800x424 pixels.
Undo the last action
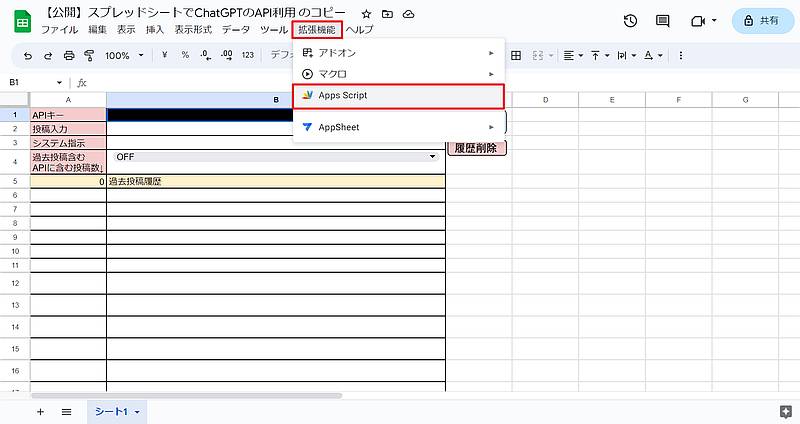(x=28, y=56)
